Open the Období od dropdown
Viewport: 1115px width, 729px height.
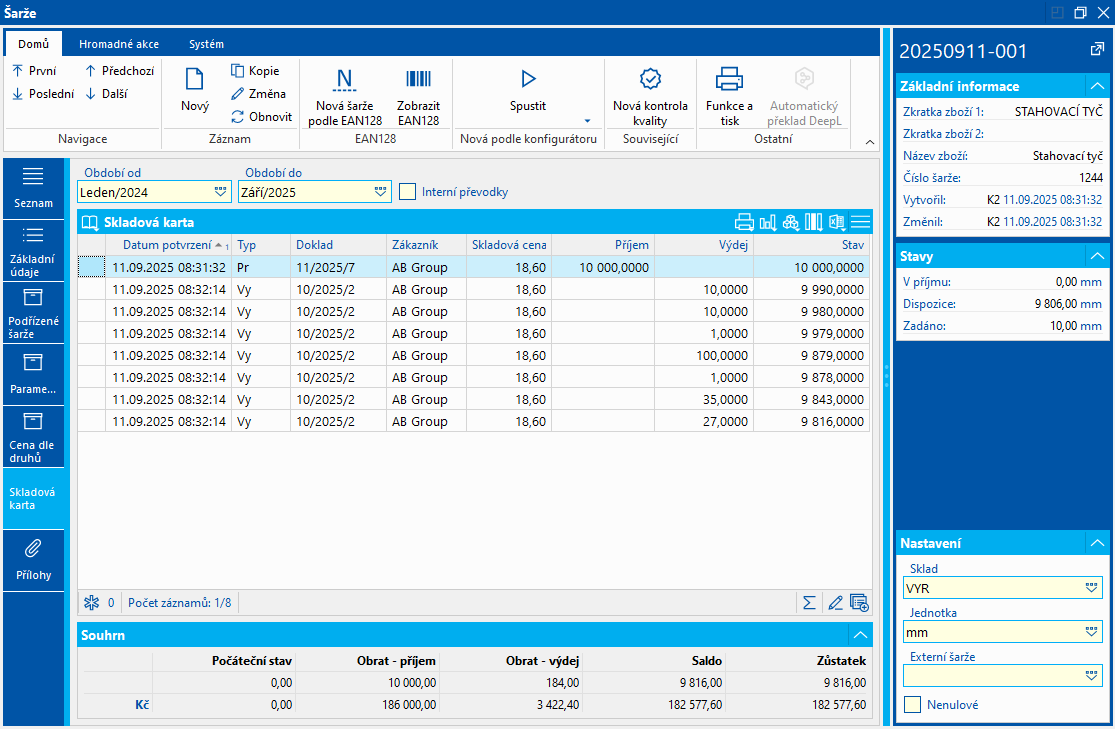pos(220,191)
